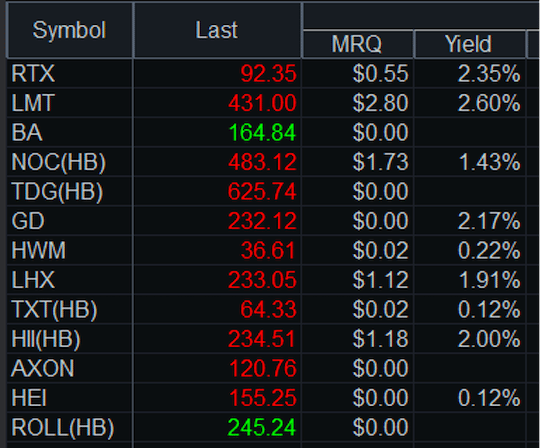Click ROLL(HB) last price 245.24
Screen dimensions: 540x448
tap(262, 427)
